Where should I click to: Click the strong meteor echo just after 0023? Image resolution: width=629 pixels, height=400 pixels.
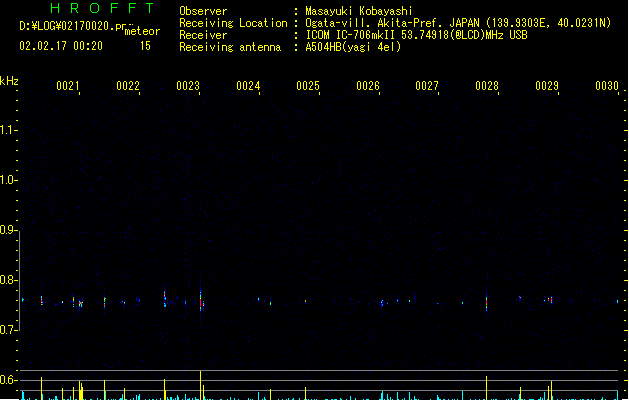[201, 302]
